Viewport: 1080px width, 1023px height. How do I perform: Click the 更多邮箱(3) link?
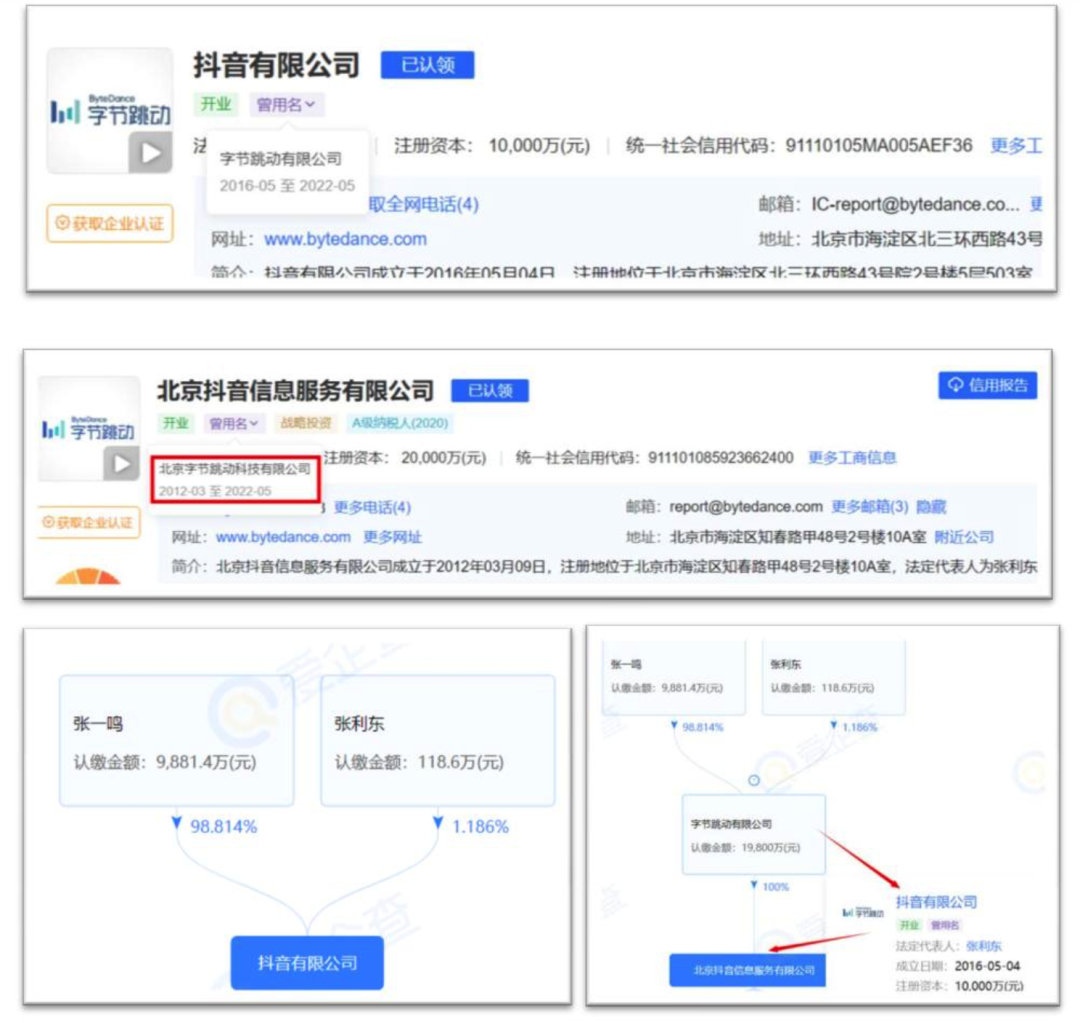coord(870,506)
